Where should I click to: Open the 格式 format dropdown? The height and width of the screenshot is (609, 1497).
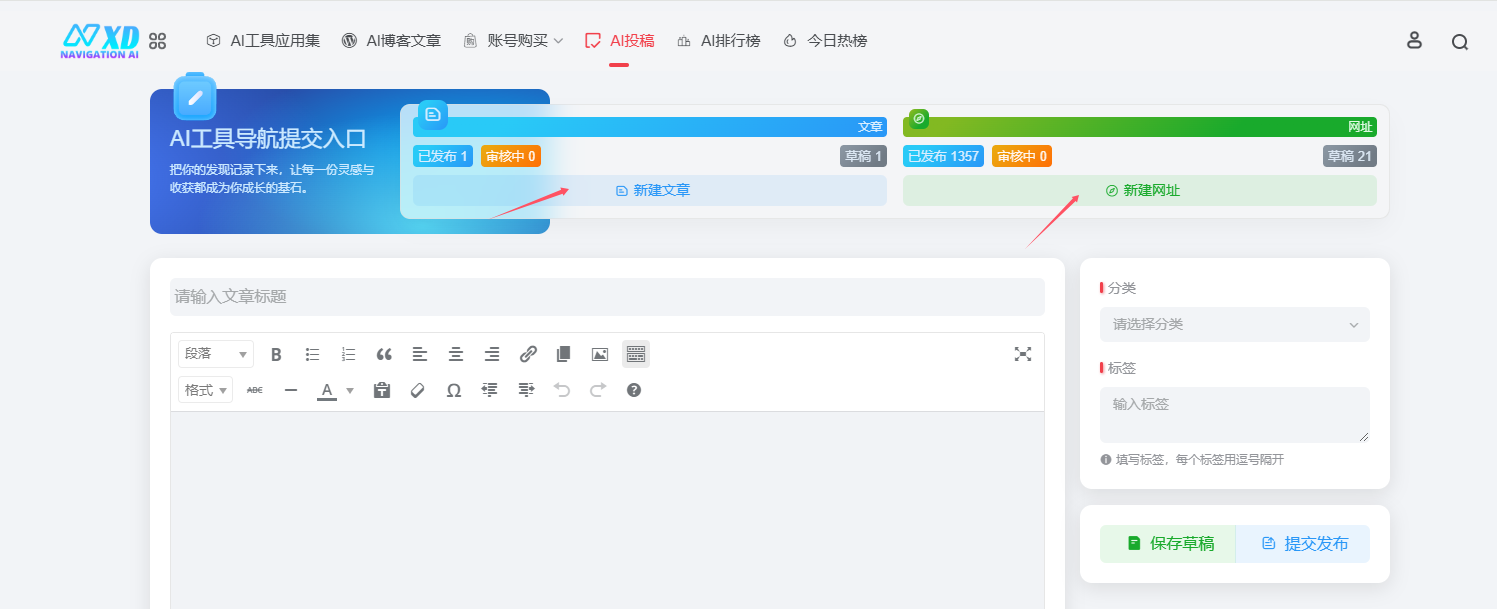tap(204, 390)
